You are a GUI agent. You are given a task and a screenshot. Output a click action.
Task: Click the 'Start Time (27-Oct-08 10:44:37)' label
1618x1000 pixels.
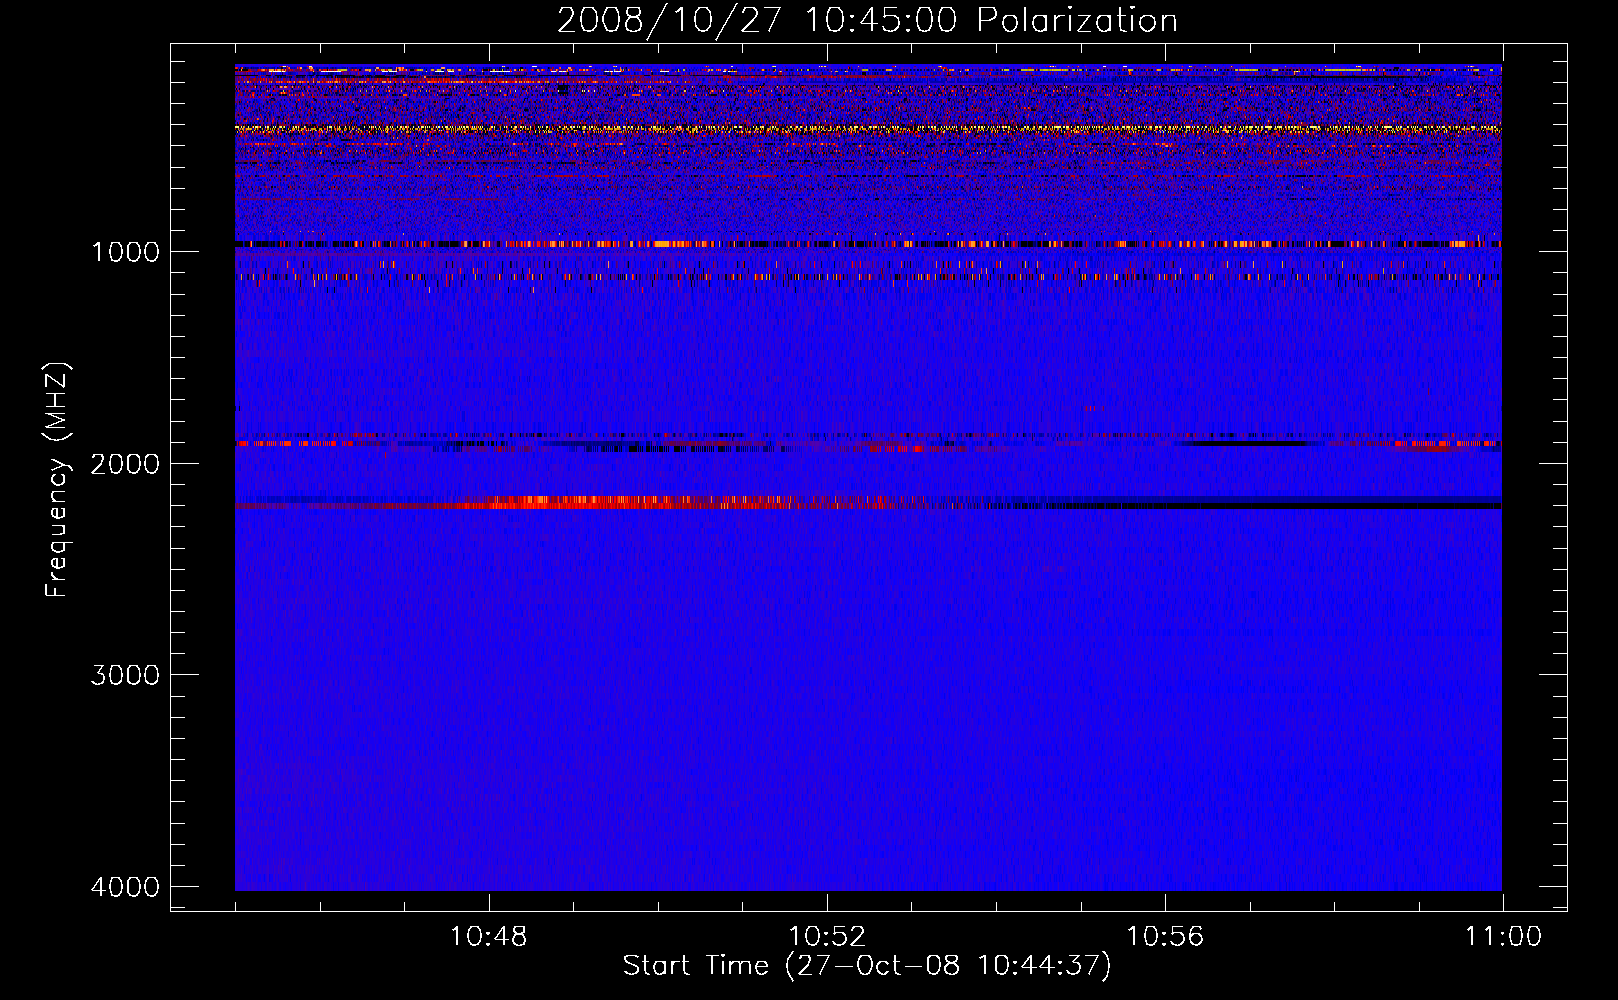867,966
